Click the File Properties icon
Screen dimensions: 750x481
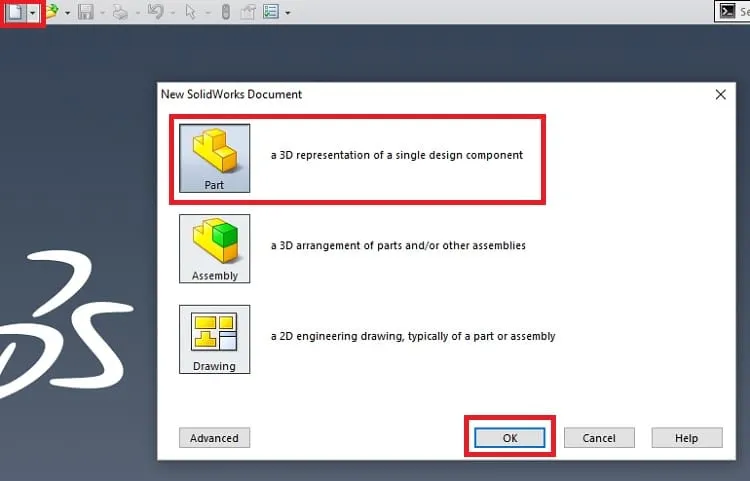(x=248, y=12)
